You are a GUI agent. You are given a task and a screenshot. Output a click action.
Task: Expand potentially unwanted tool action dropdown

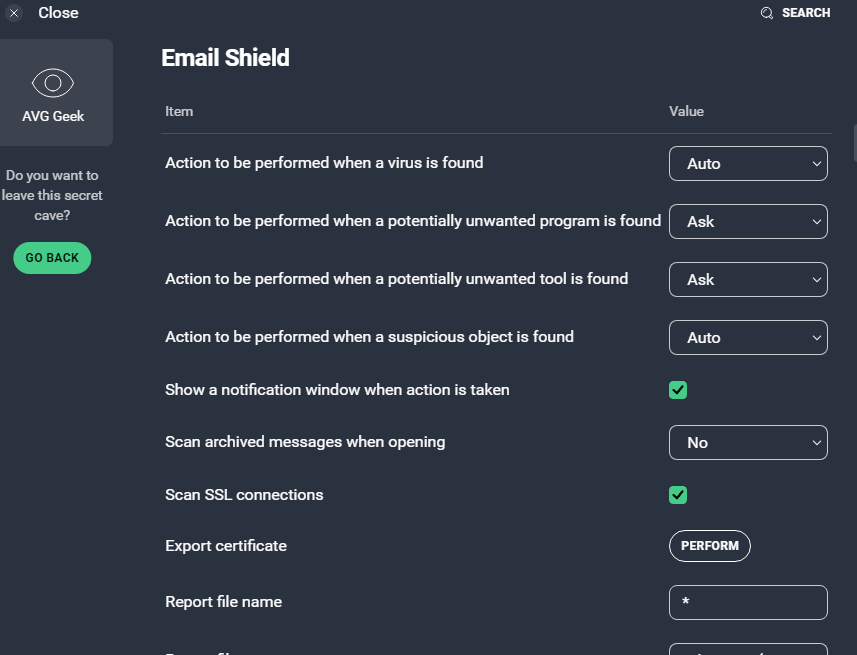point(747,280)
